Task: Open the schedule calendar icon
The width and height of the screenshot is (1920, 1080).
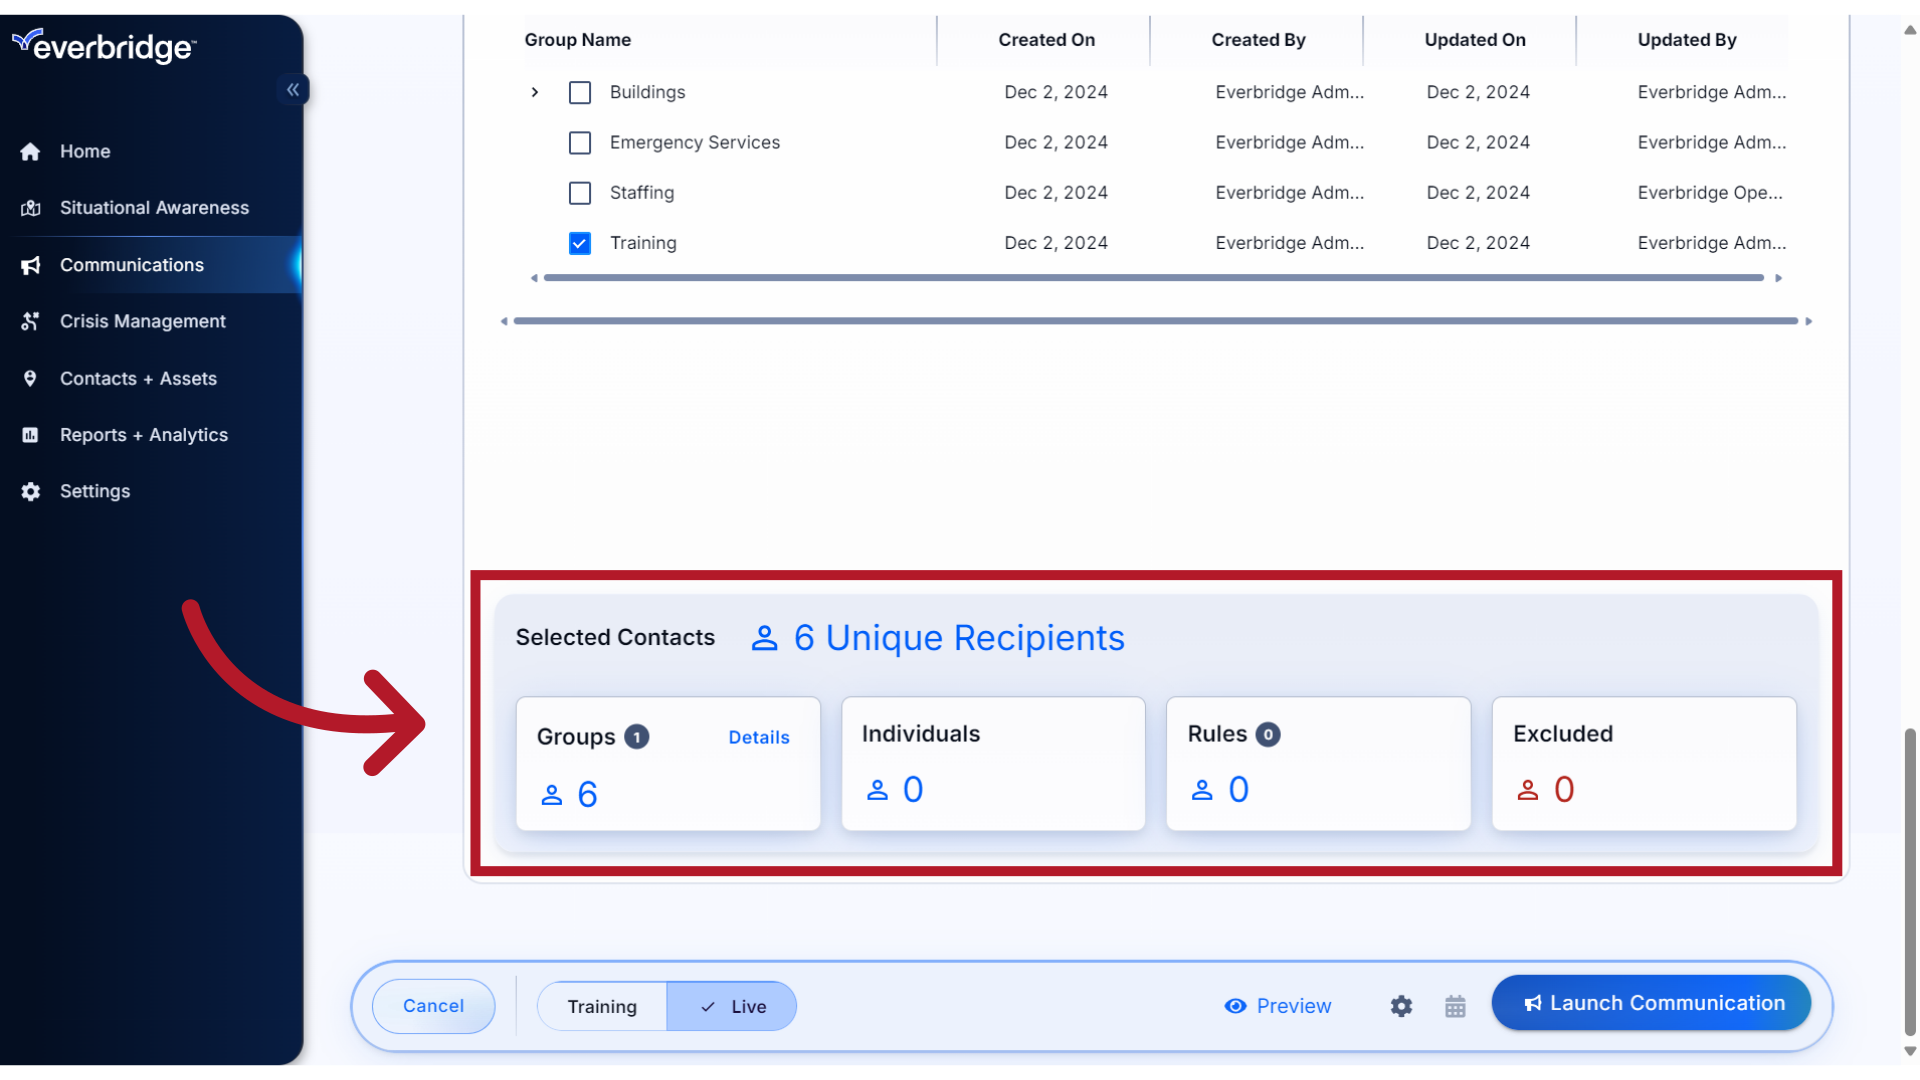Action: 1455,1006
